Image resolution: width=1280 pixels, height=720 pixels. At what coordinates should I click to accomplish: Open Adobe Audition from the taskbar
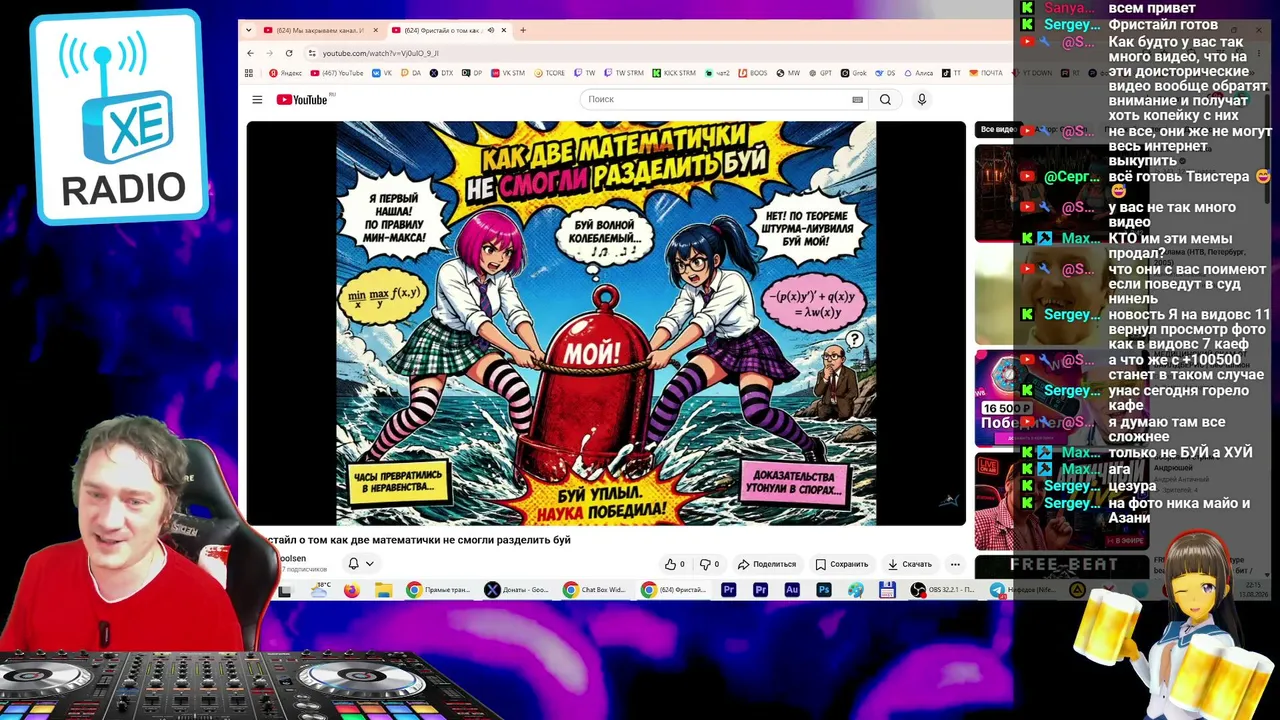[x=792, y=591]
